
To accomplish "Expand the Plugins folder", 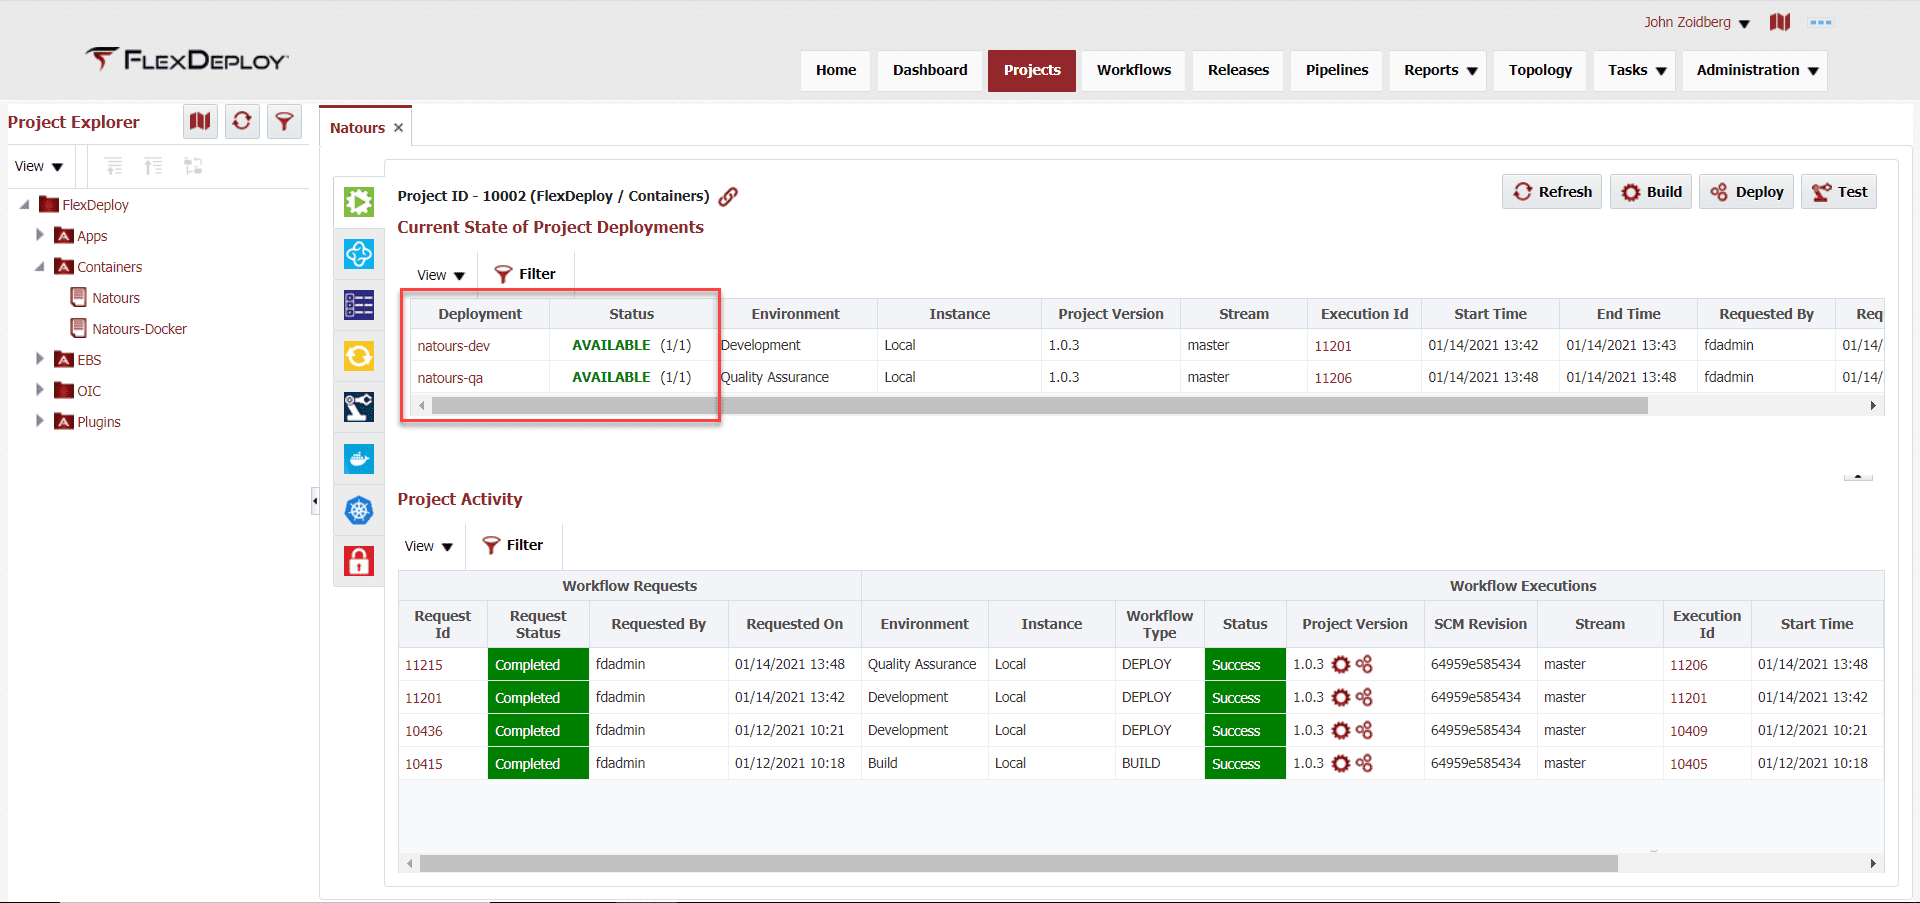I will click(x=40, y=421).
